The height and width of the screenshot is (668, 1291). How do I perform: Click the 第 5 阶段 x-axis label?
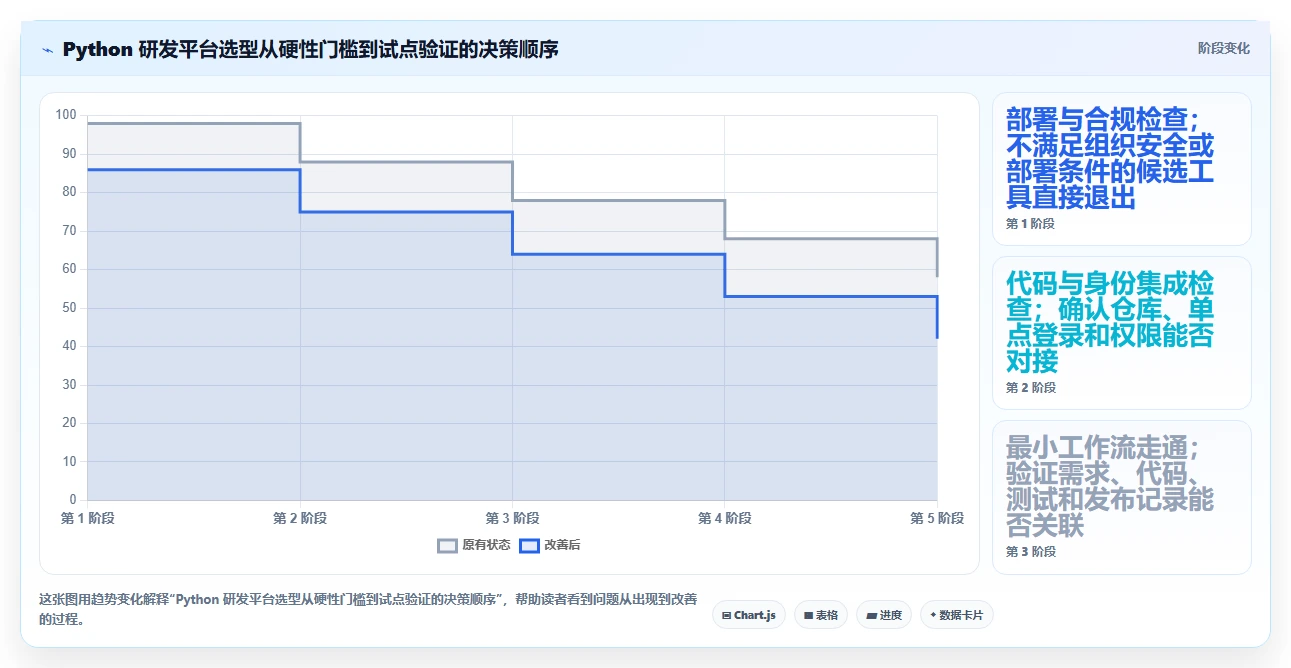tap(937, 518)
